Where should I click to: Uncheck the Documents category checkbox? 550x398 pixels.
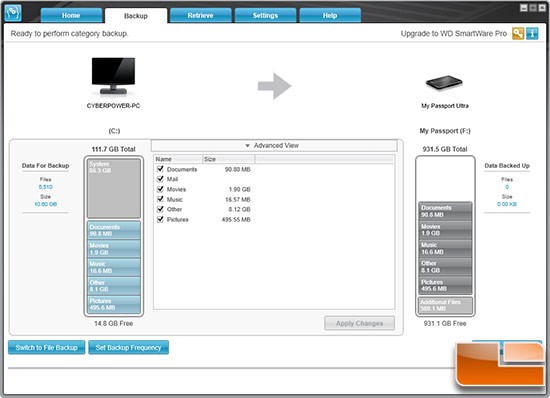tap(160, 169)
